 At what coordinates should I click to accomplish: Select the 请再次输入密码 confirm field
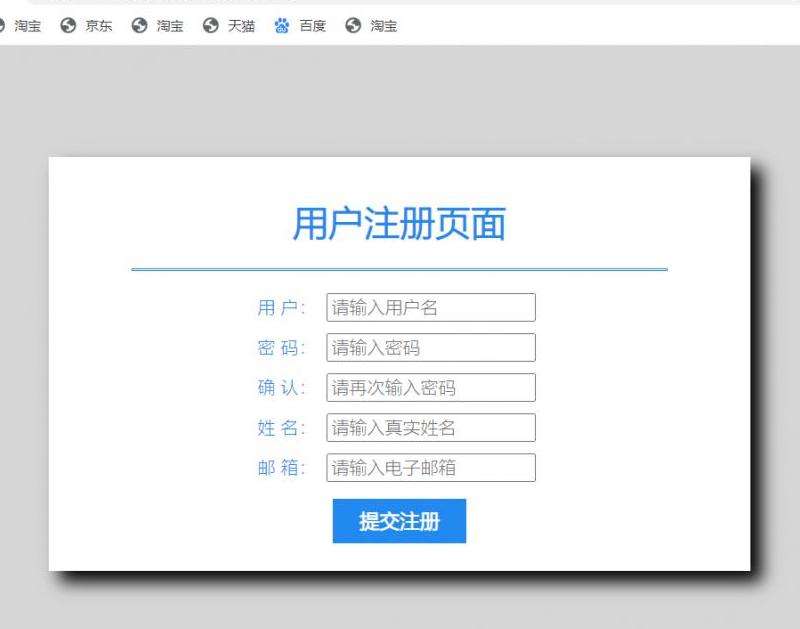[431, 387]
